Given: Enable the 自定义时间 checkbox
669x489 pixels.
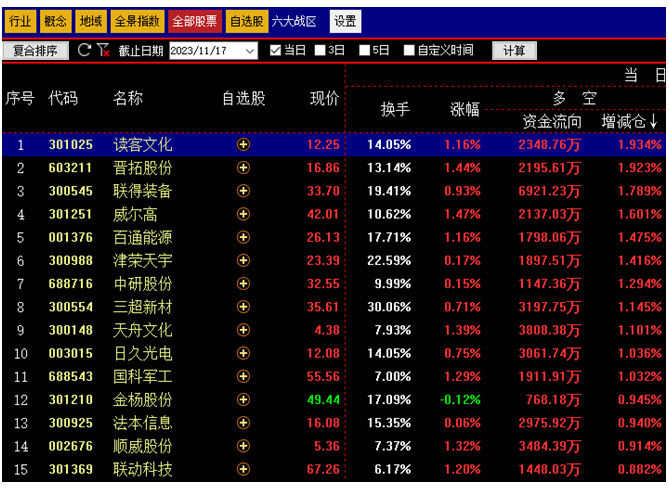Looking at the screenshot, I should click(x=409, y=50).
